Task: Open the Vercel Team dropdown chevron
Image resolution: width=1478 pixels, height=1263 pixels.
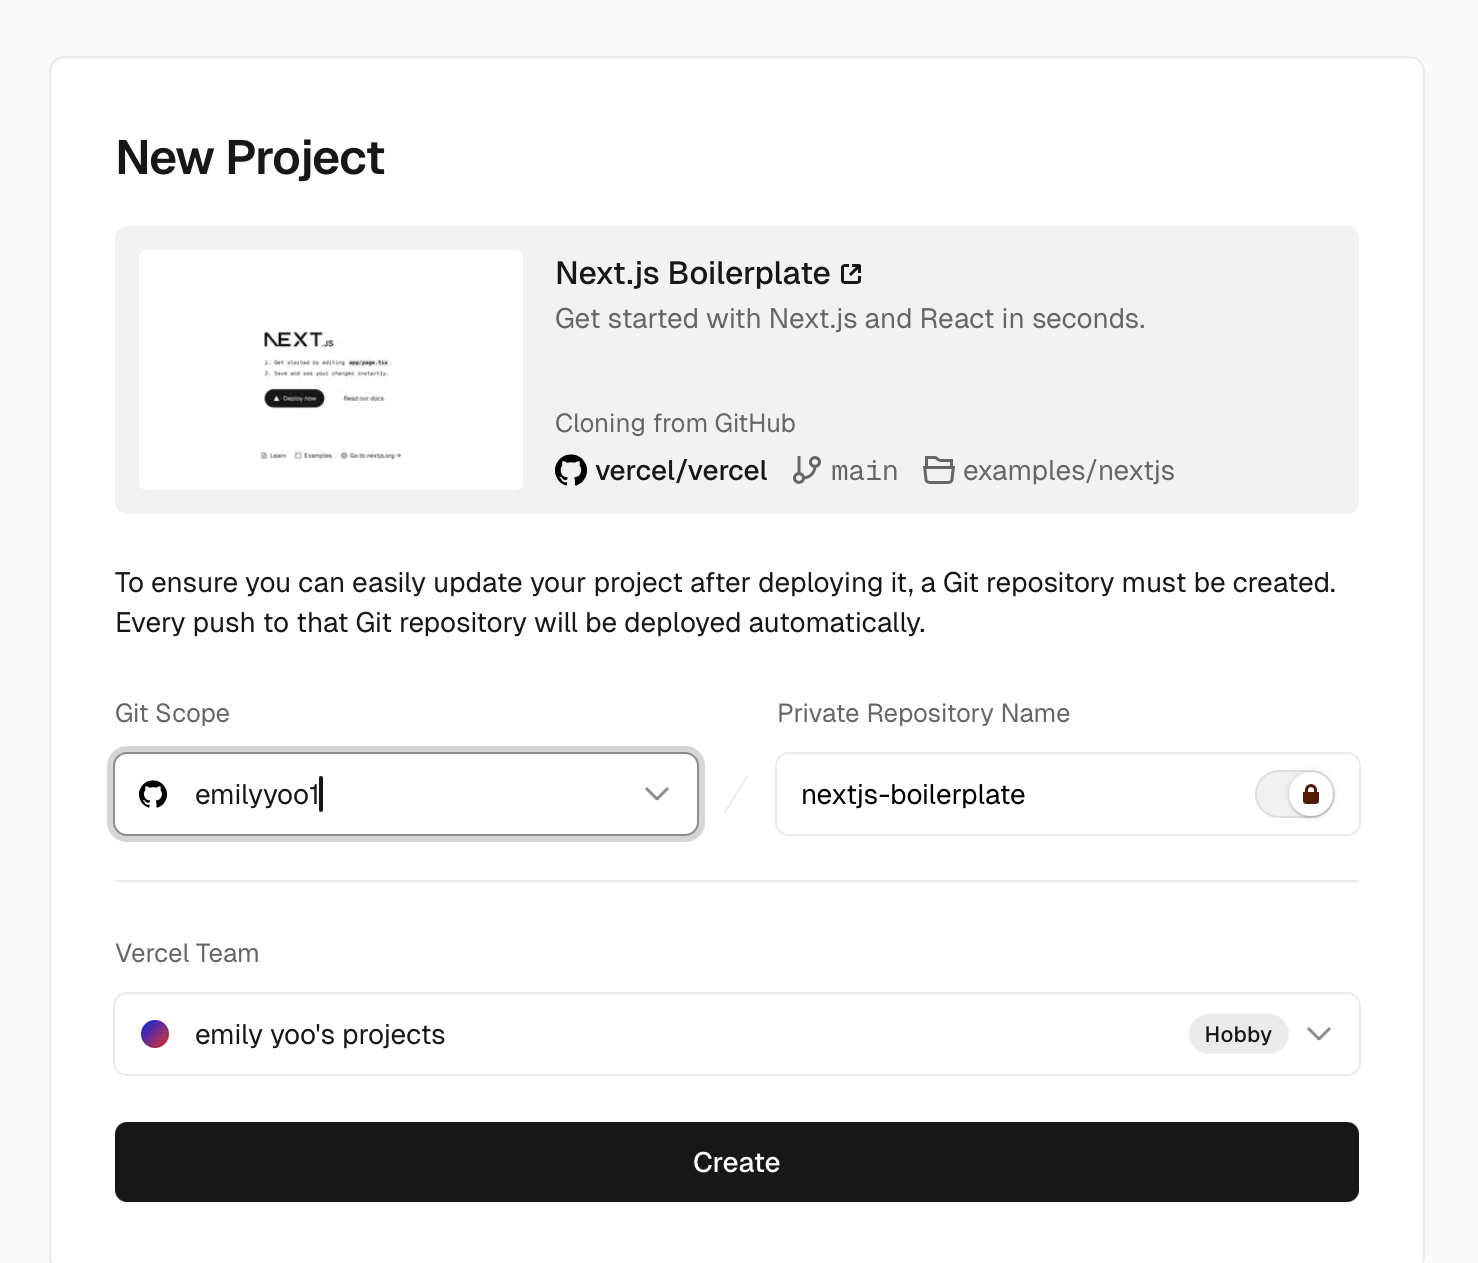Action: click(x=1319, y=1034)
